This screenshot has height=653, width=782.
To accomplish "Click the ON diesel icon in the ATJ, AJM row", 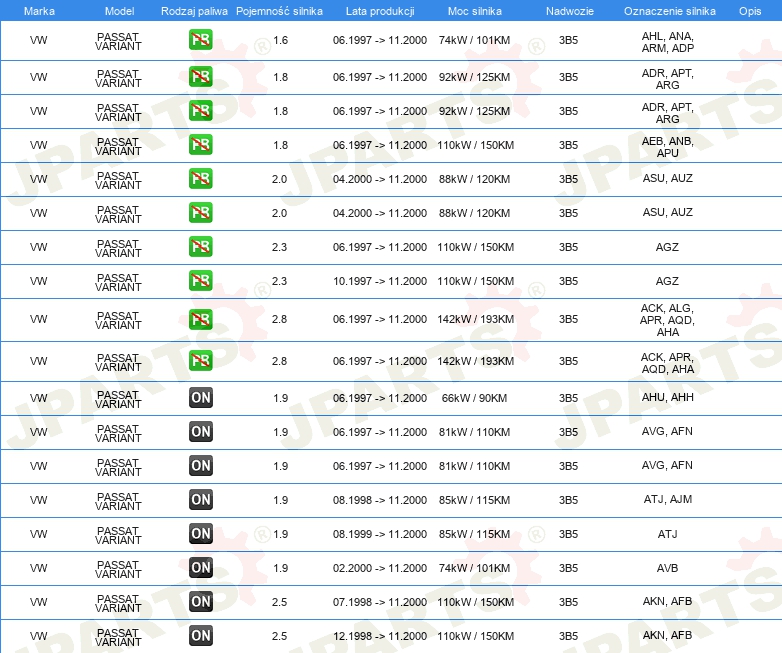I will coord(200,499).
